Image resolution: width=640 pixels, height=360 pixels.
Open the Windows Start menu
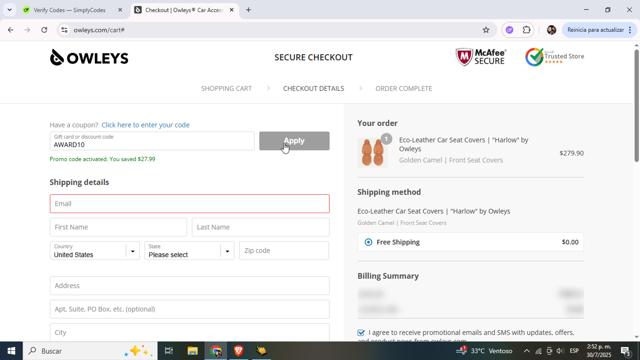click(x=11, y=351)
